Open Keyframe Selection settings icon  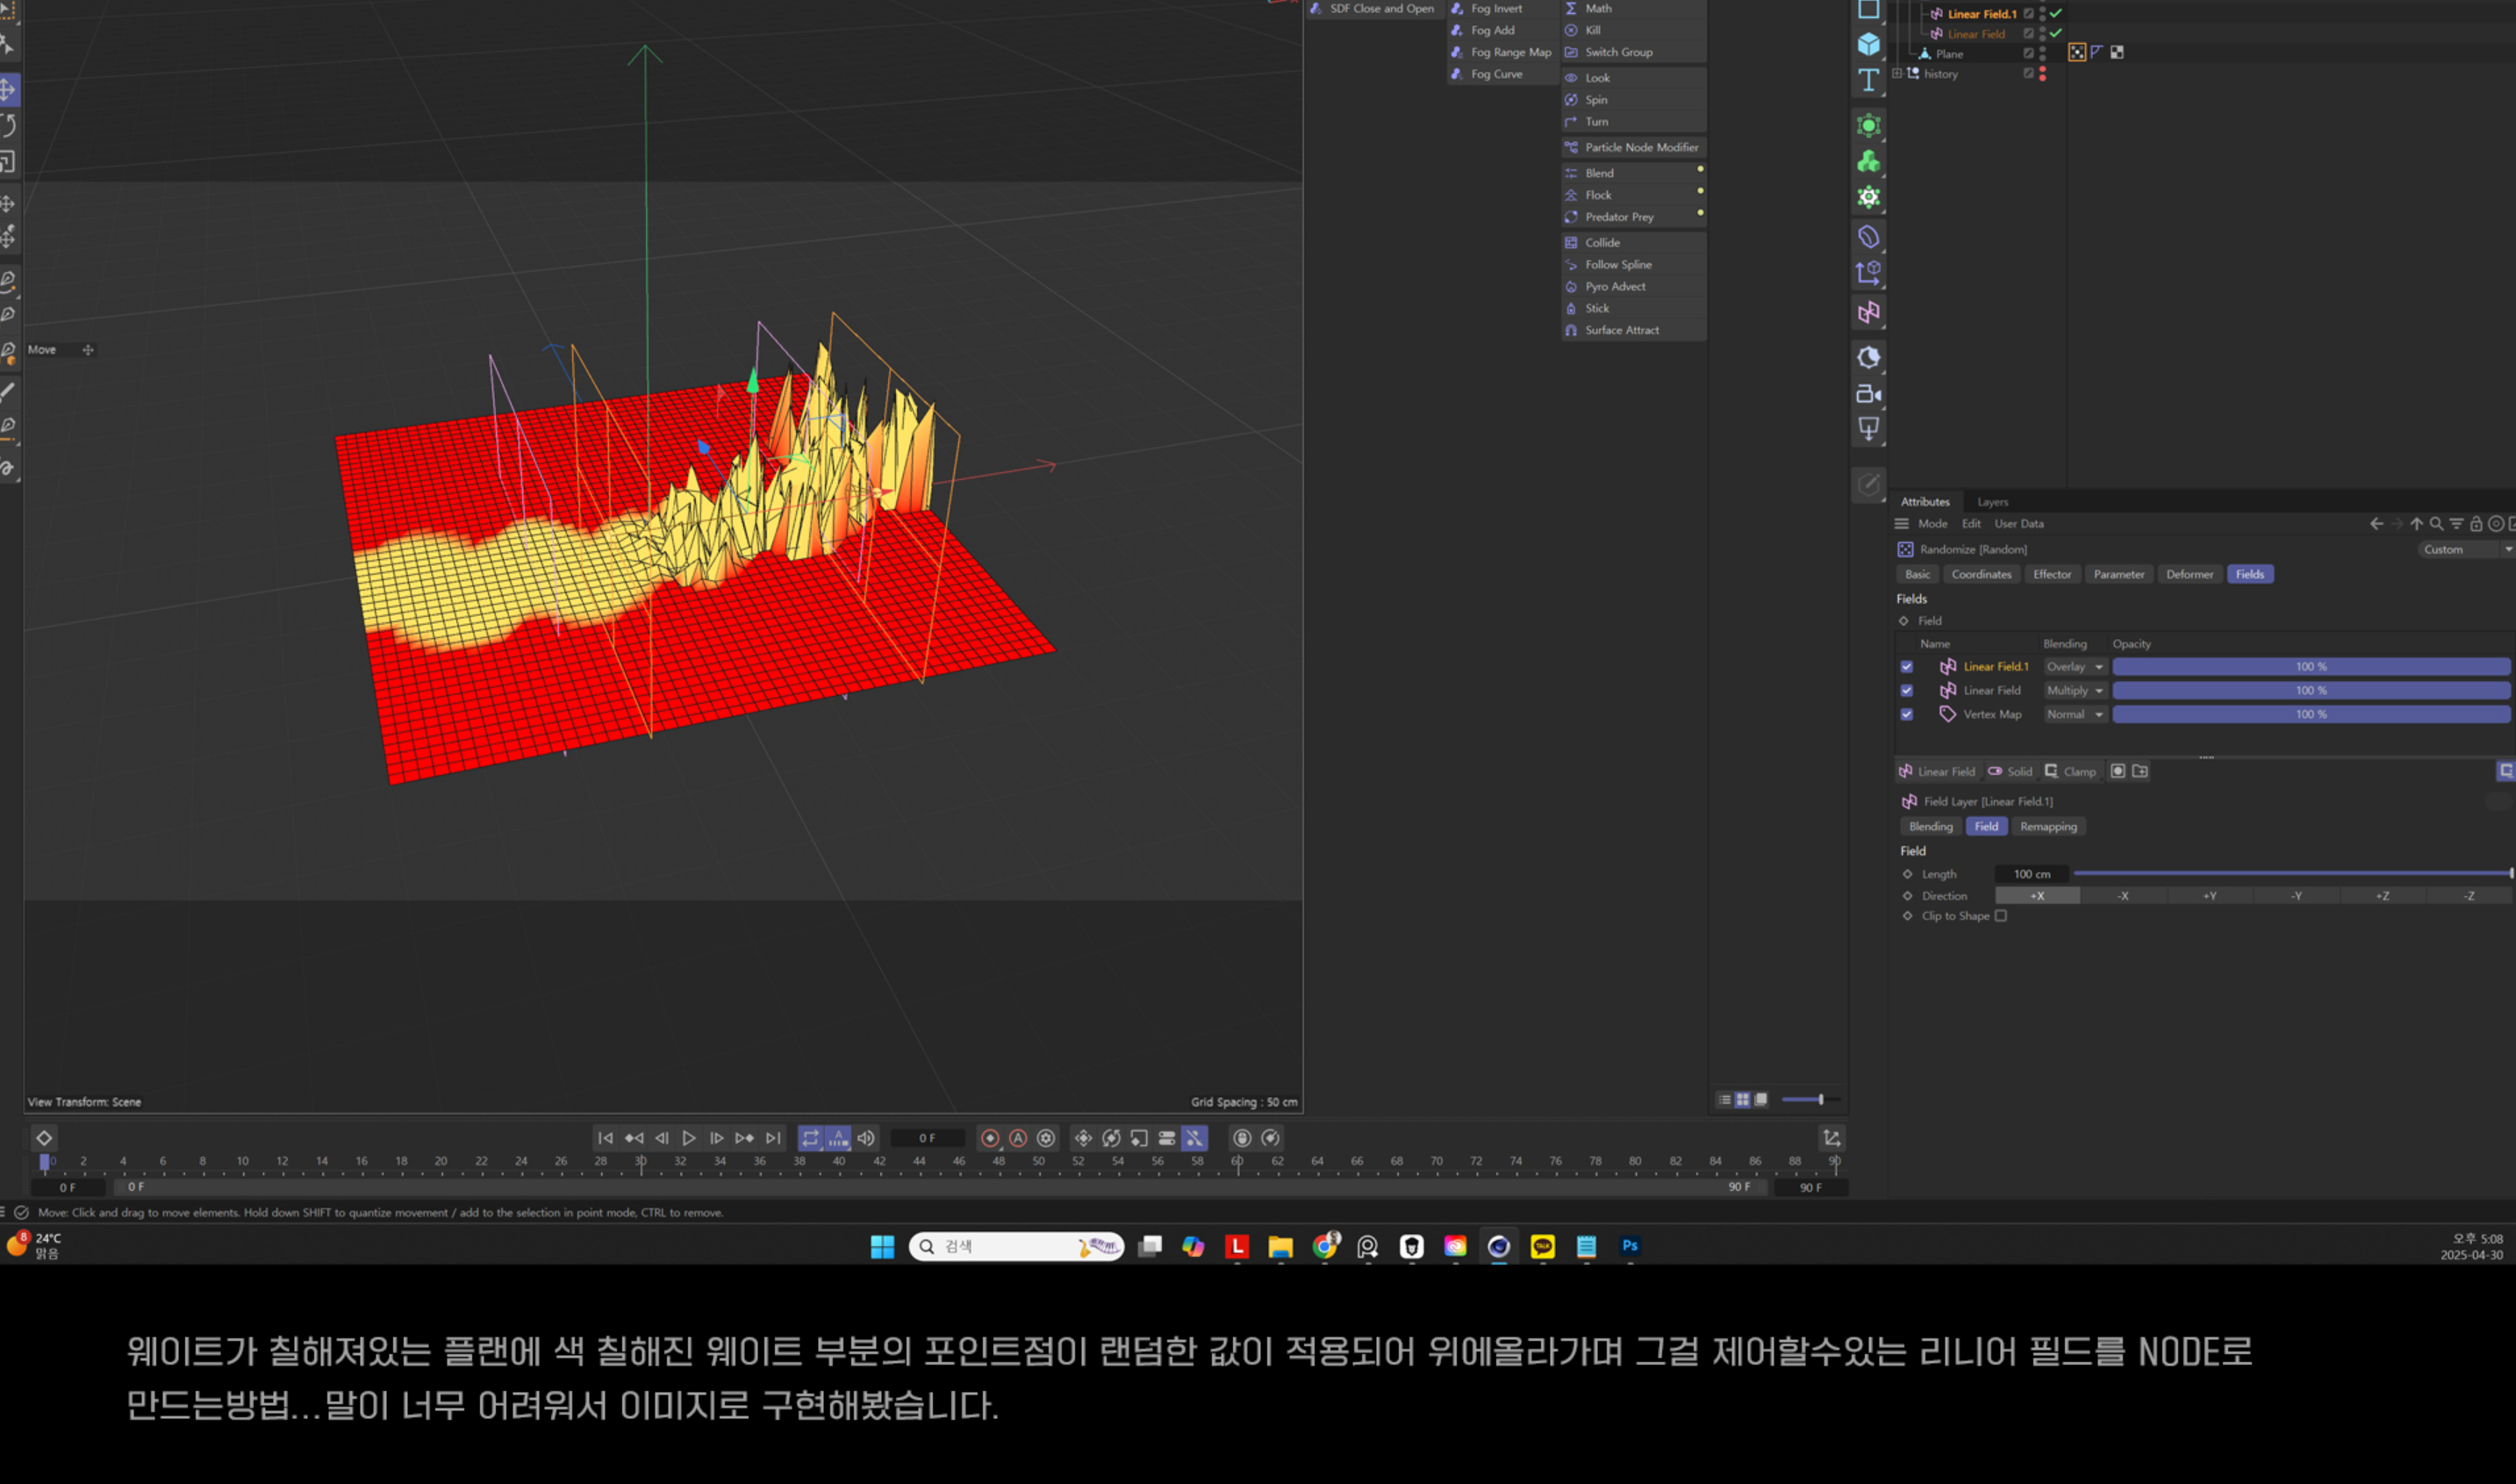tap(1046, 1138)
